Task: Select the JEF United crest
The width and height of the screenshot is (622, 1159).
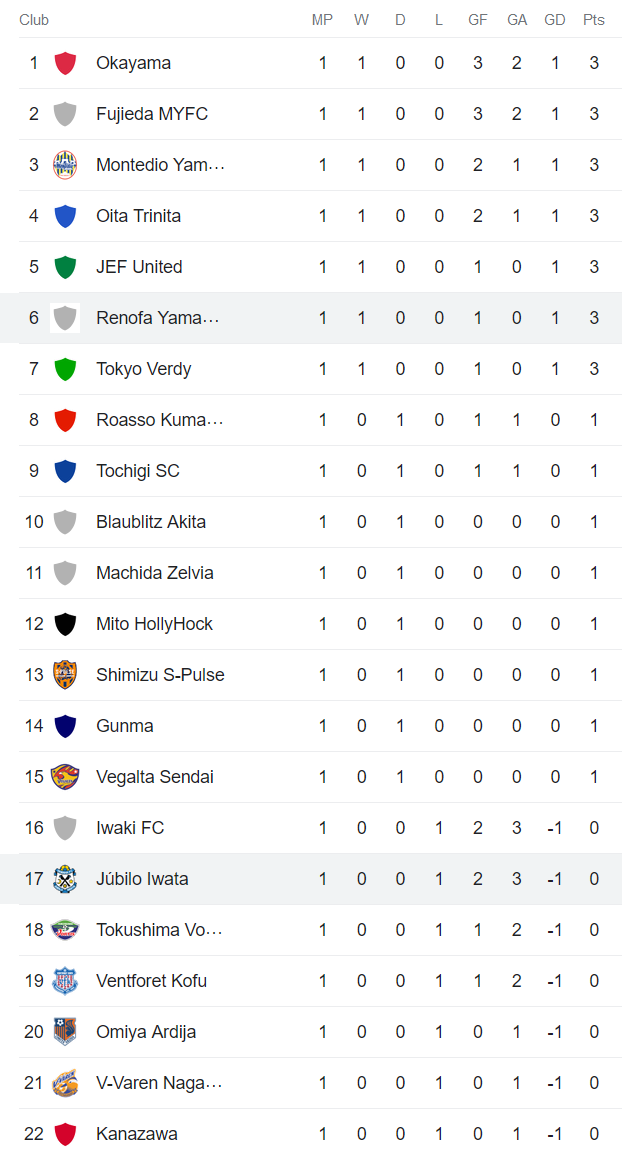Action: [x=64, y=266]
